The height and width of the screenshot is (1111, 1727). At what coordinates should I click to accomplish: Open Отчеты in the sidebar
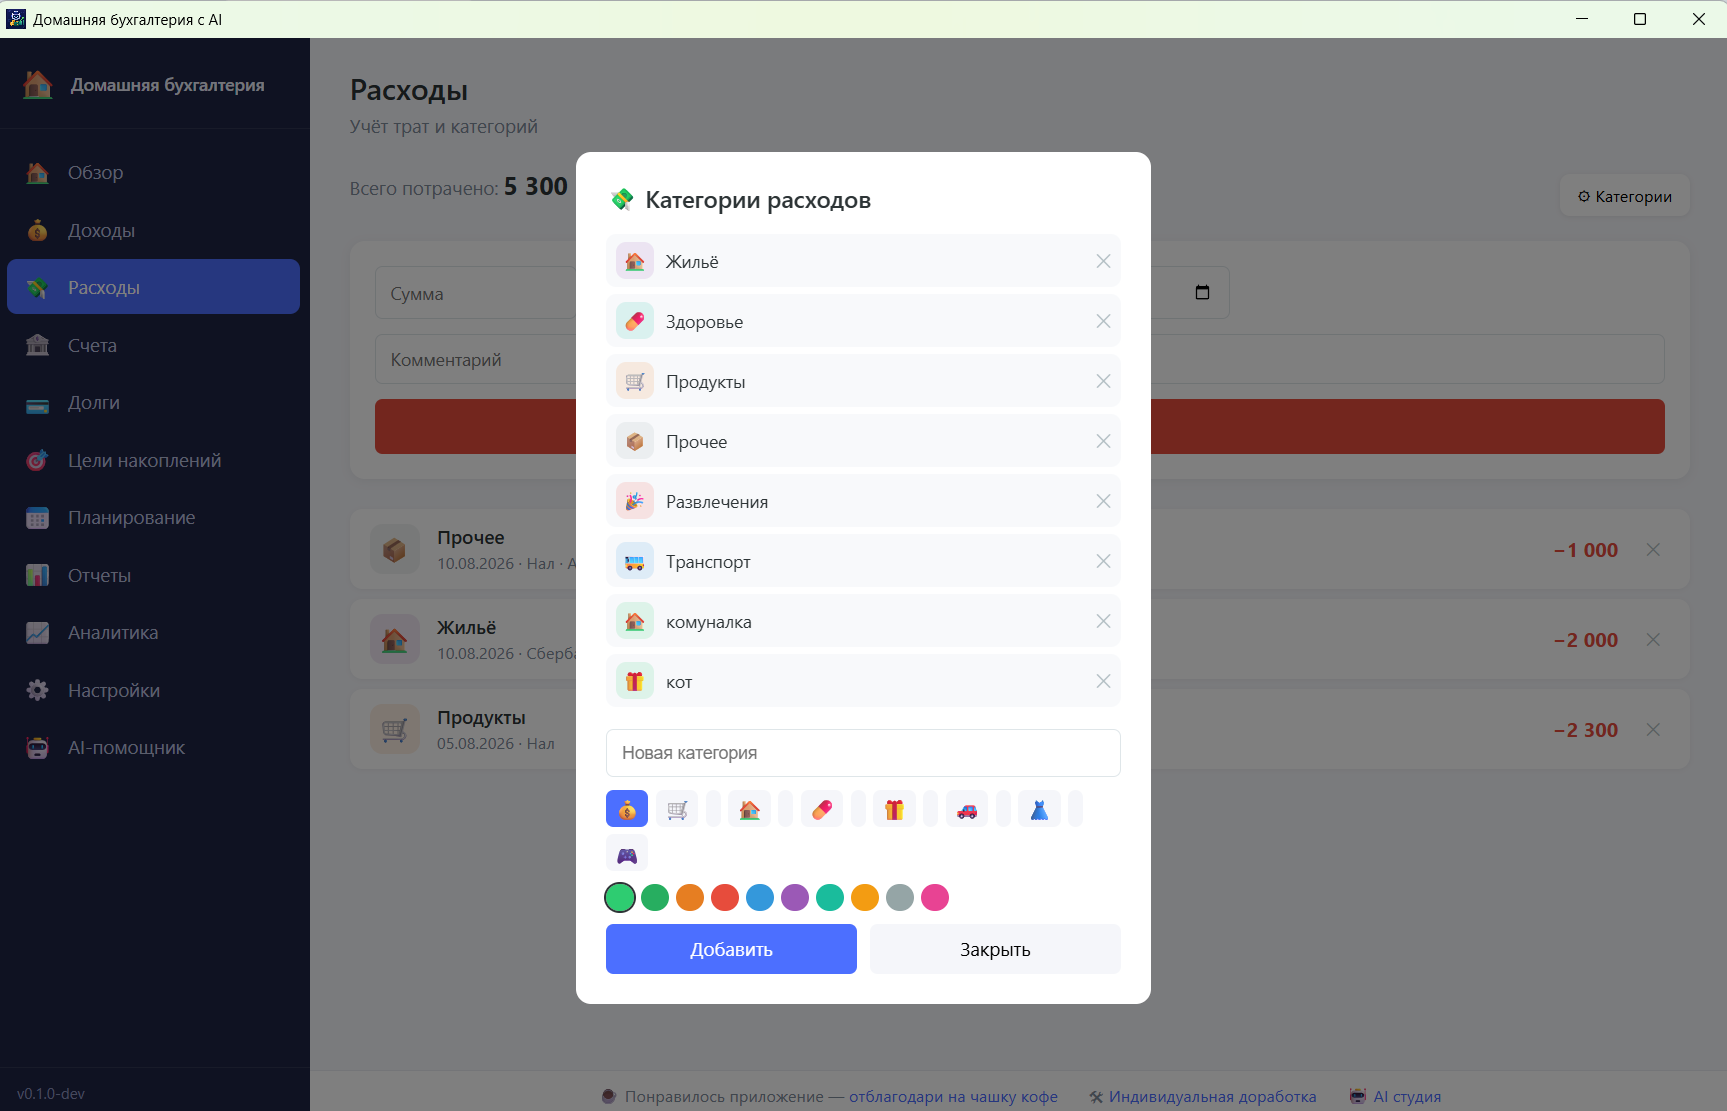pos(153,576)
